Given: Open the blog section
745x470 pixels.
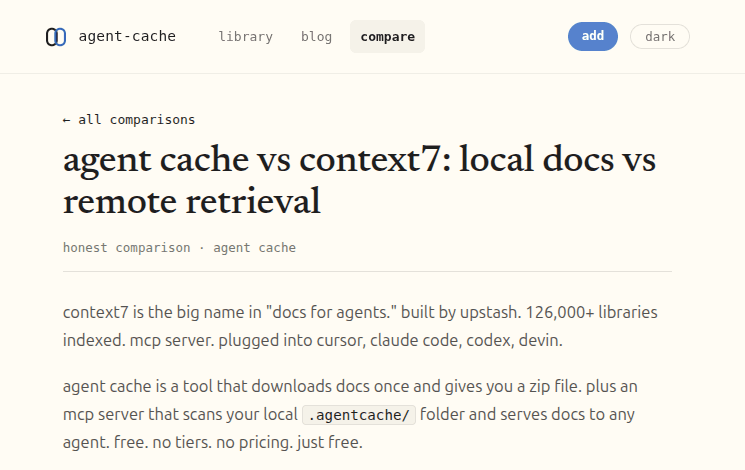Looking at the screenshot, I should tap(316, 37).
